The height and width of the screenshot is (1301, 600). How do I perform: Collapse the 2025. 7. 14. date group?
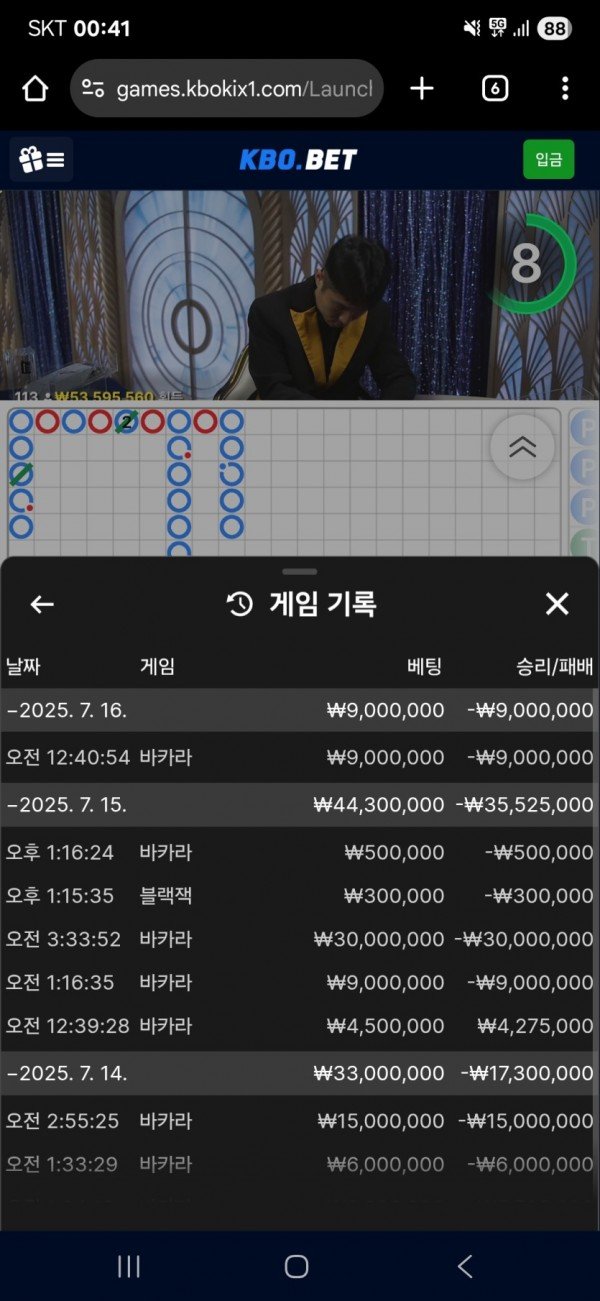click(300, 1073)
